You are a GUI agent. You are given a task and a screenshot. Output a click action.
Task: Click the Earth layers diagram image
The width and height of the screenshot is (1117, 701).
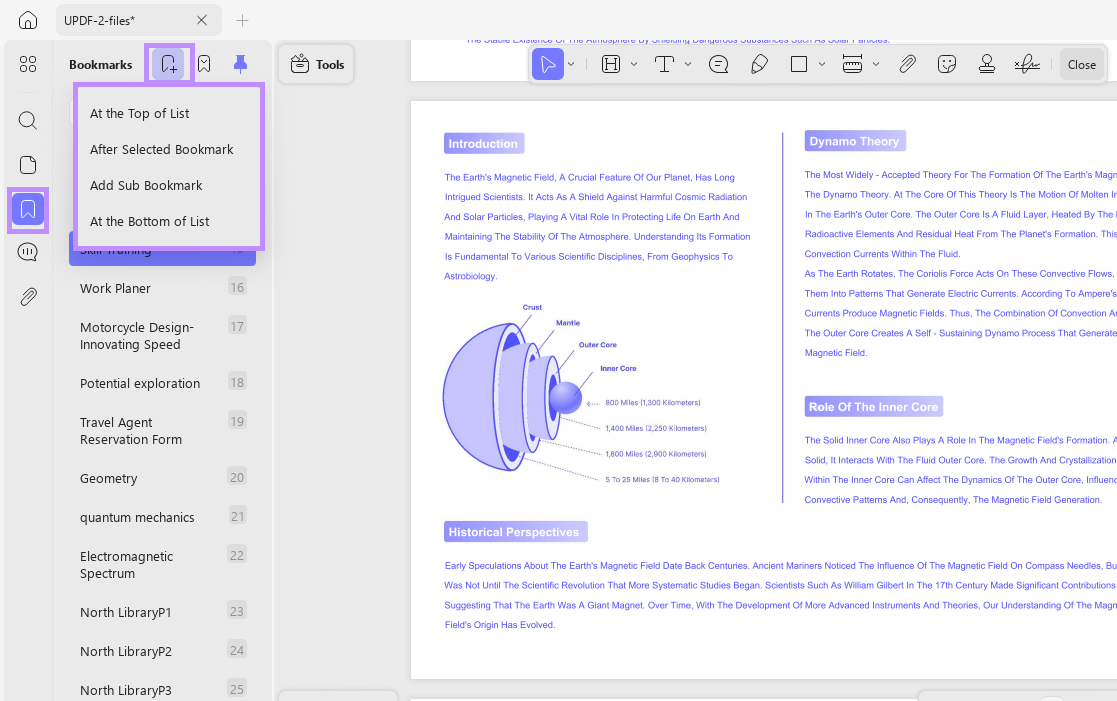tap(581, 395)
